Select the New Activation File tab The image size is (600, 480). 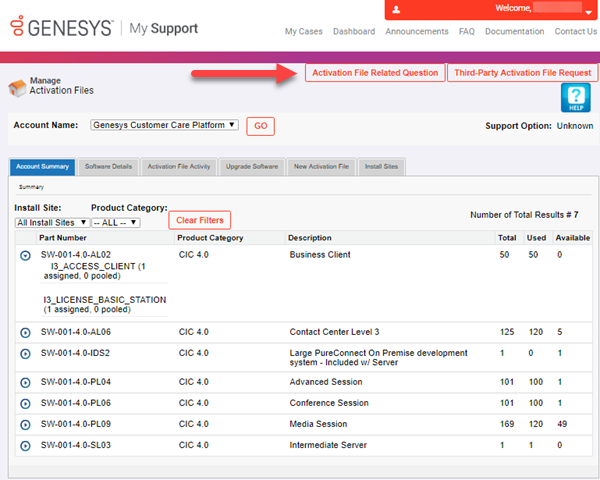(321, 167)
